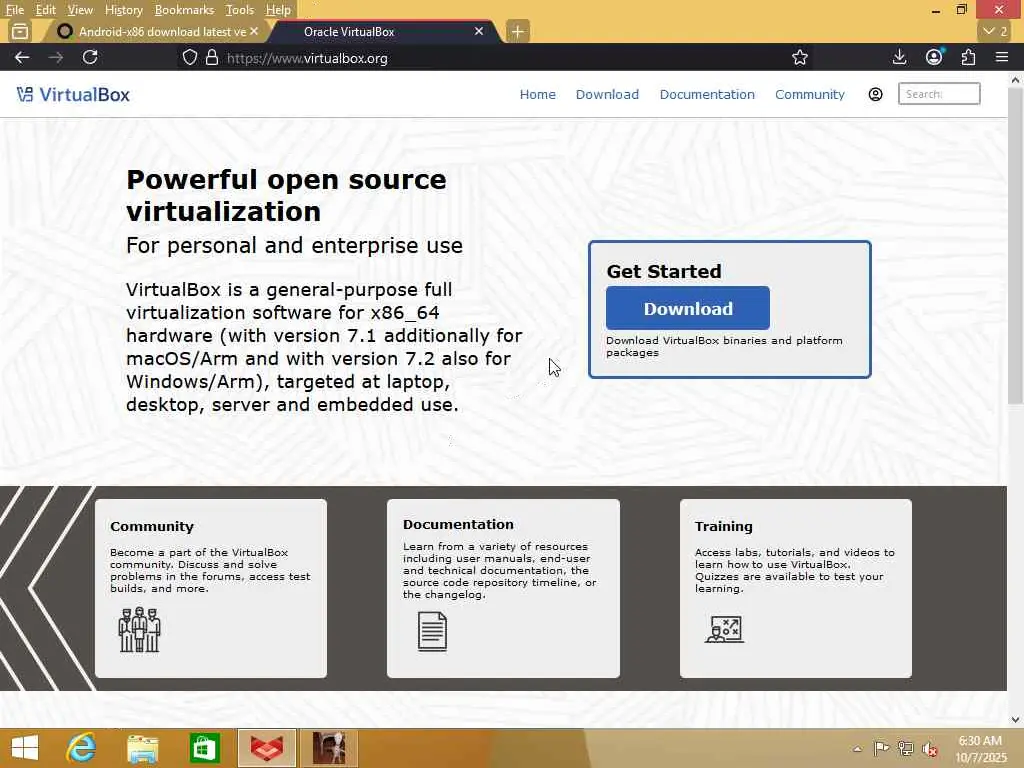Go back using the browser back arrow
Image resolution: width=1024 pixels, height=768 pixels.
coord(22,57)
